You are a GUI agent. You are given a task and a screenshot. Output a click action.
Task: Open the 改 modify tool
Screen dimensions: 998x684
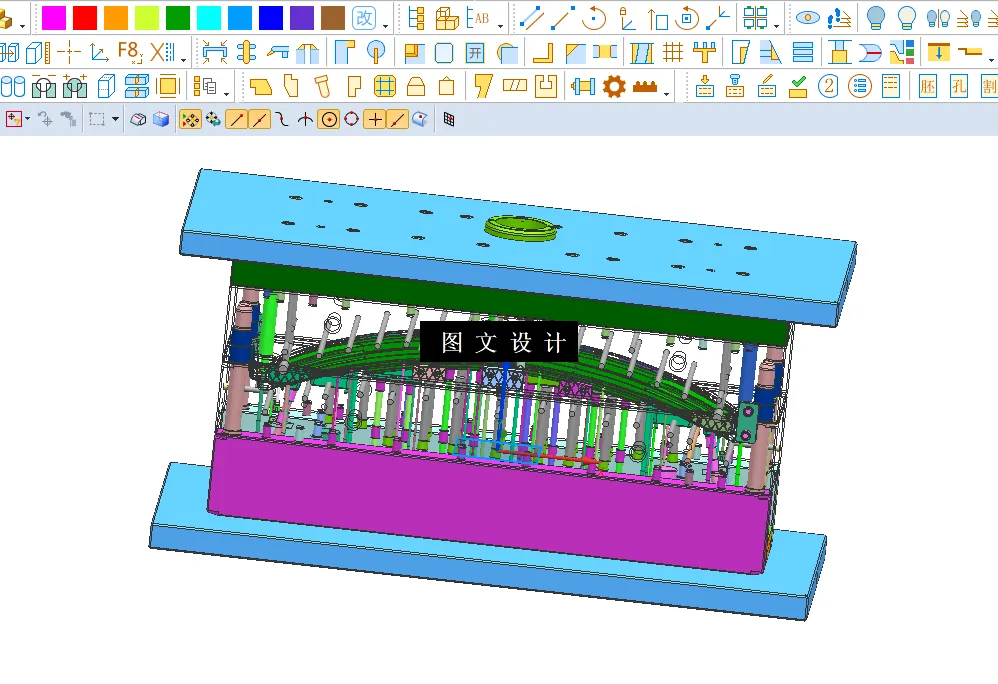[x=362, y=17]
